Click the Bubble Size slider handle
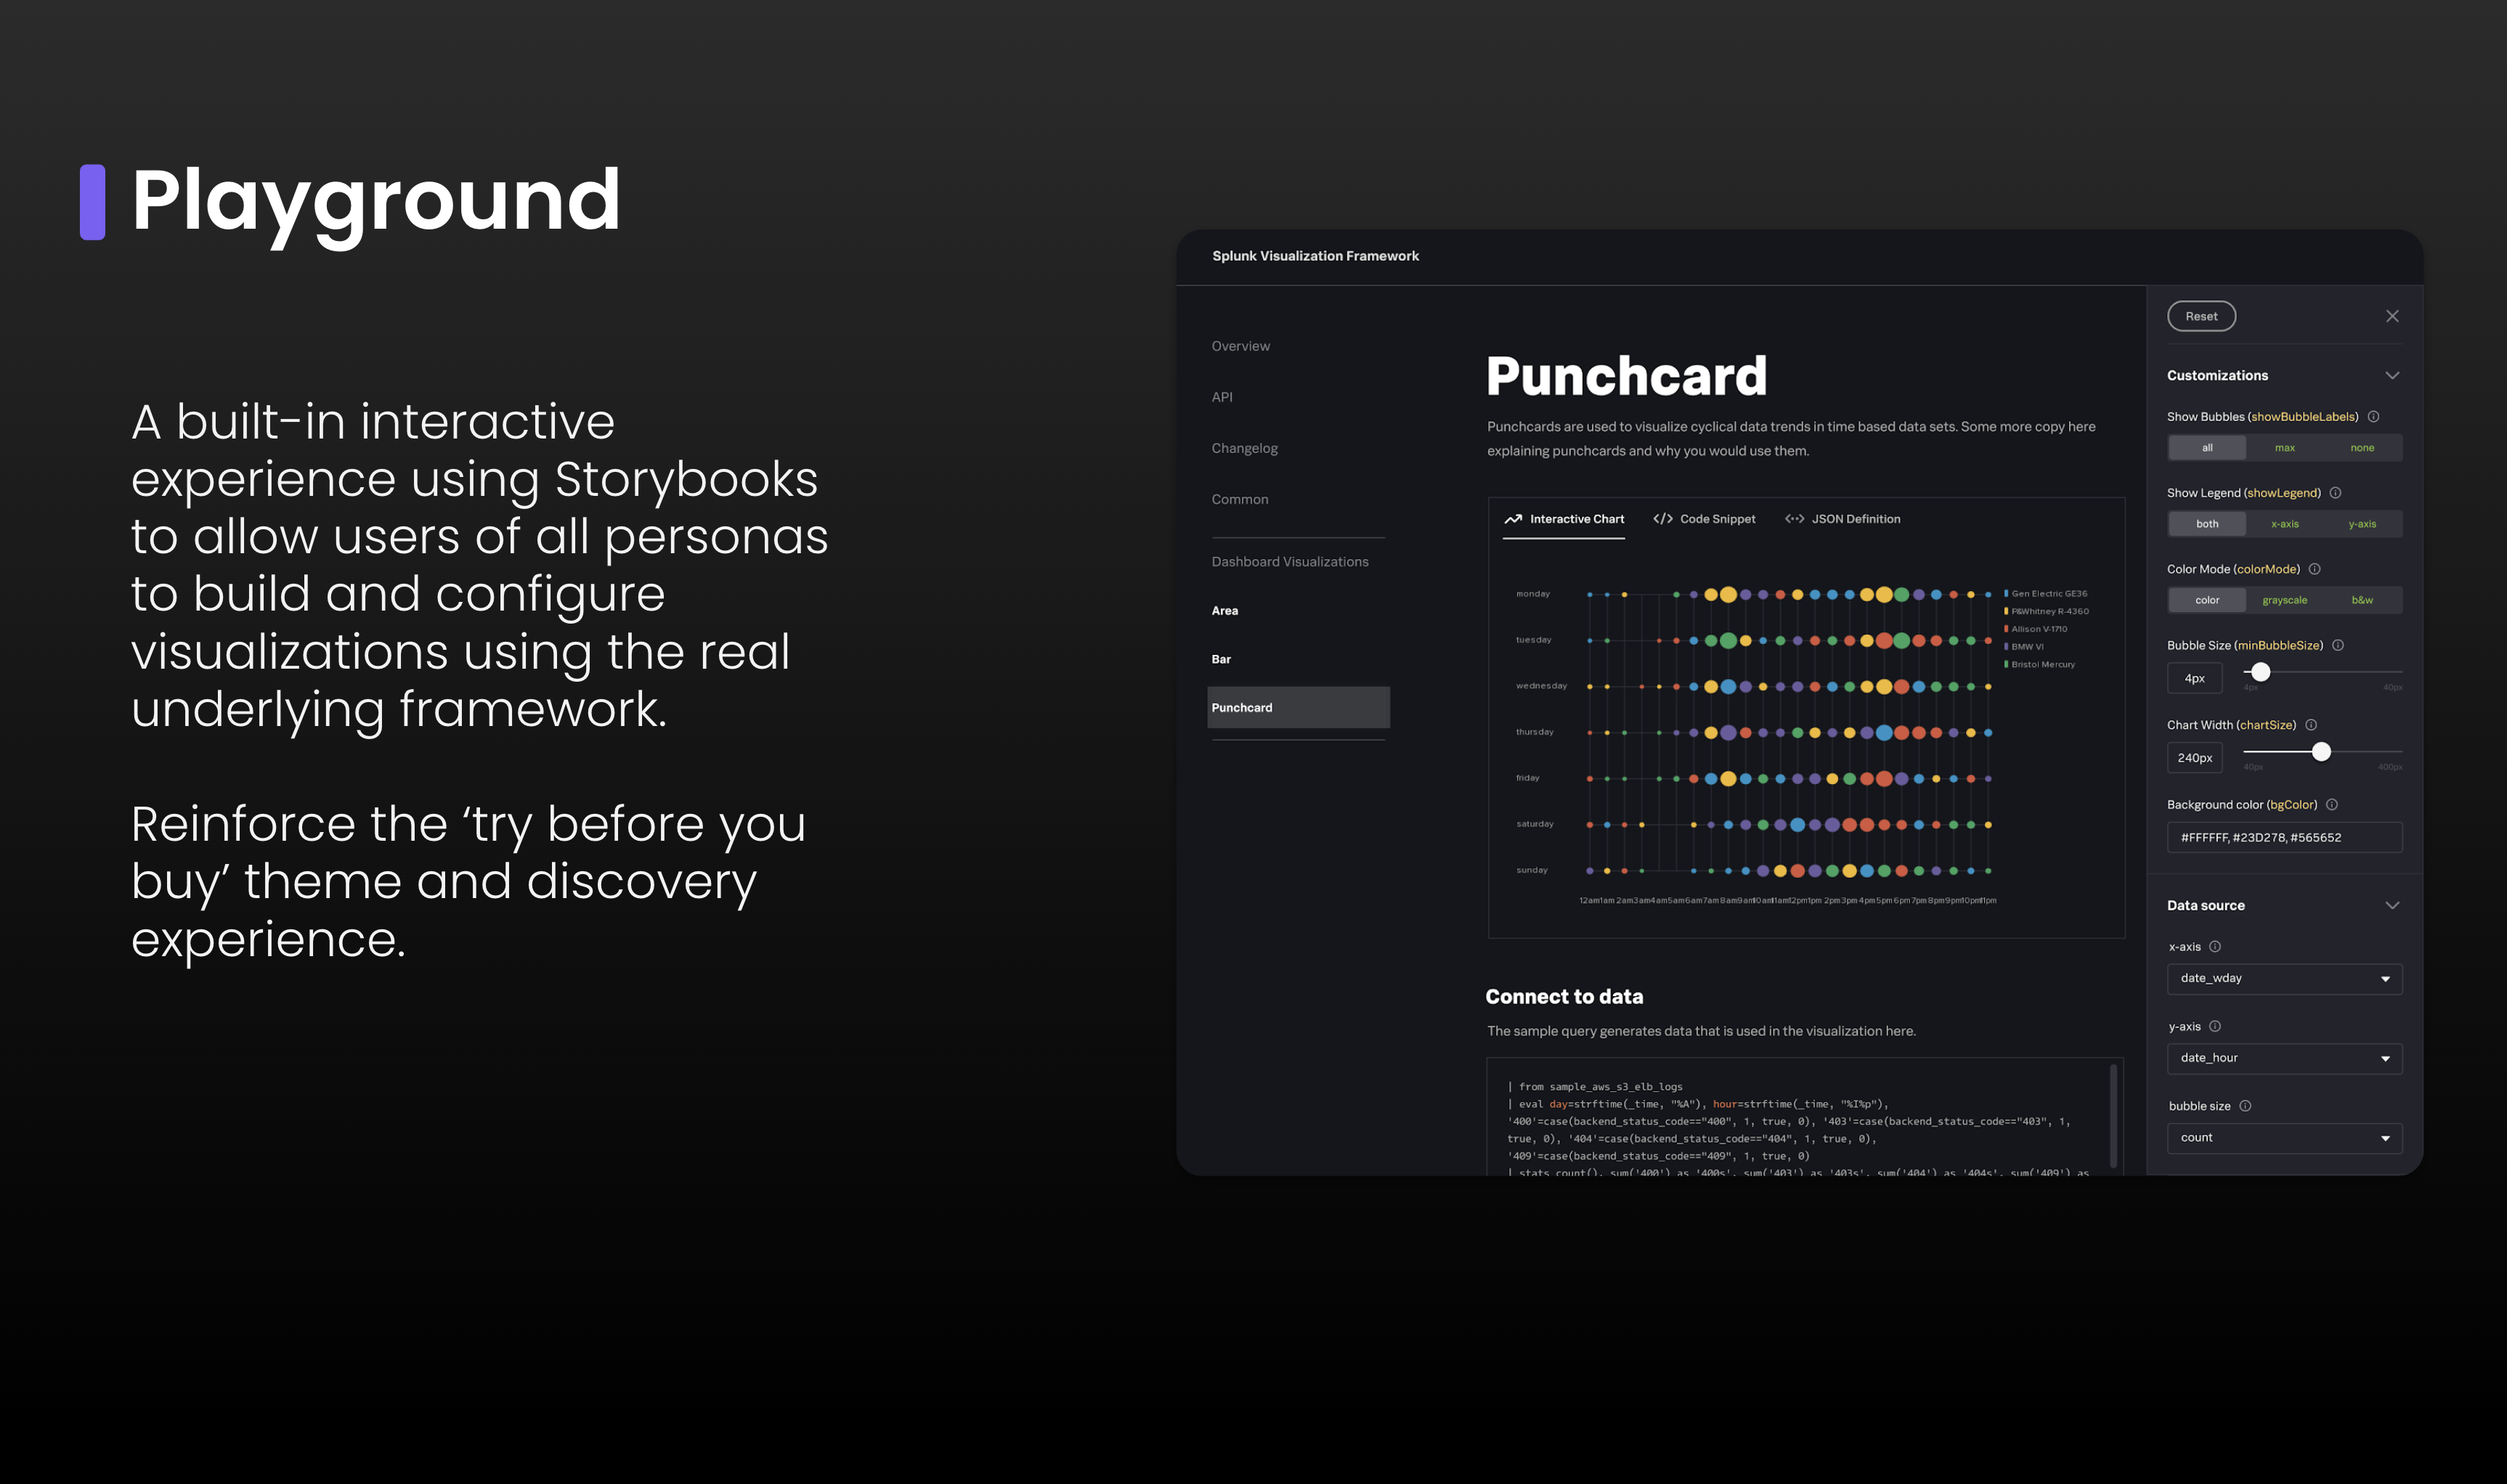Screen dimensions: 2507x1484 point(2260,672)
